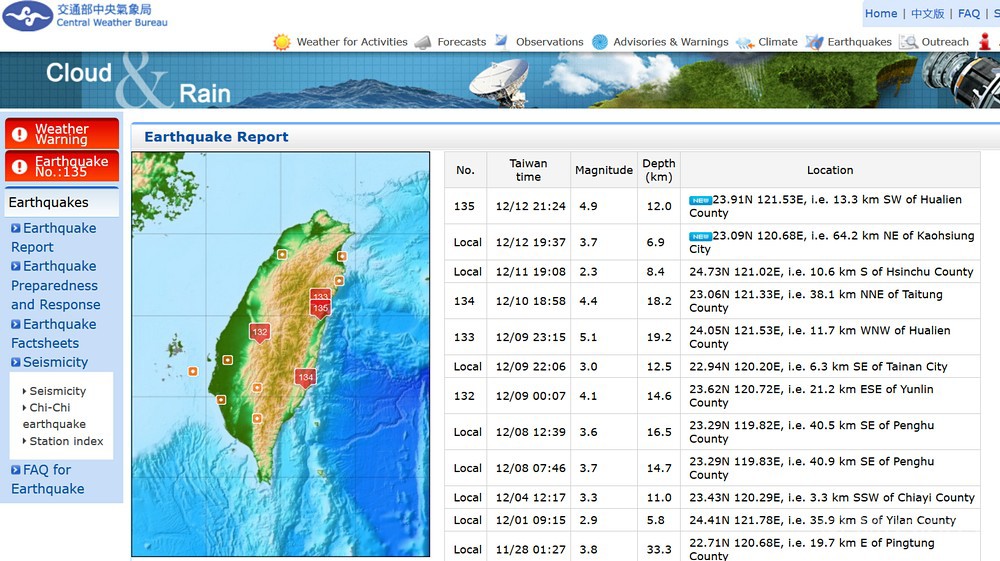Switch to Chinese version 中文版
The image size is (1000, 561).
tap(927, 13)
